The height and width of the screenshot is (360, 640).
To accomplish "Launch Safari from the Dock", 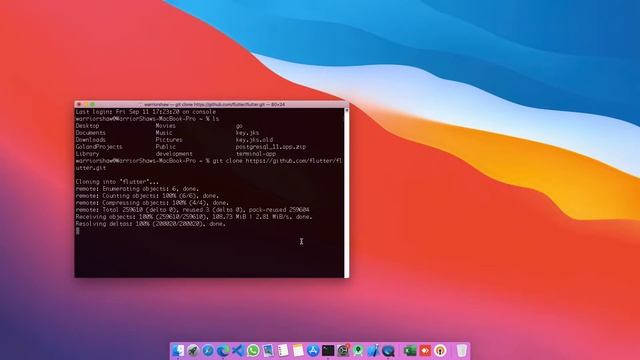I will click(208, 351).
